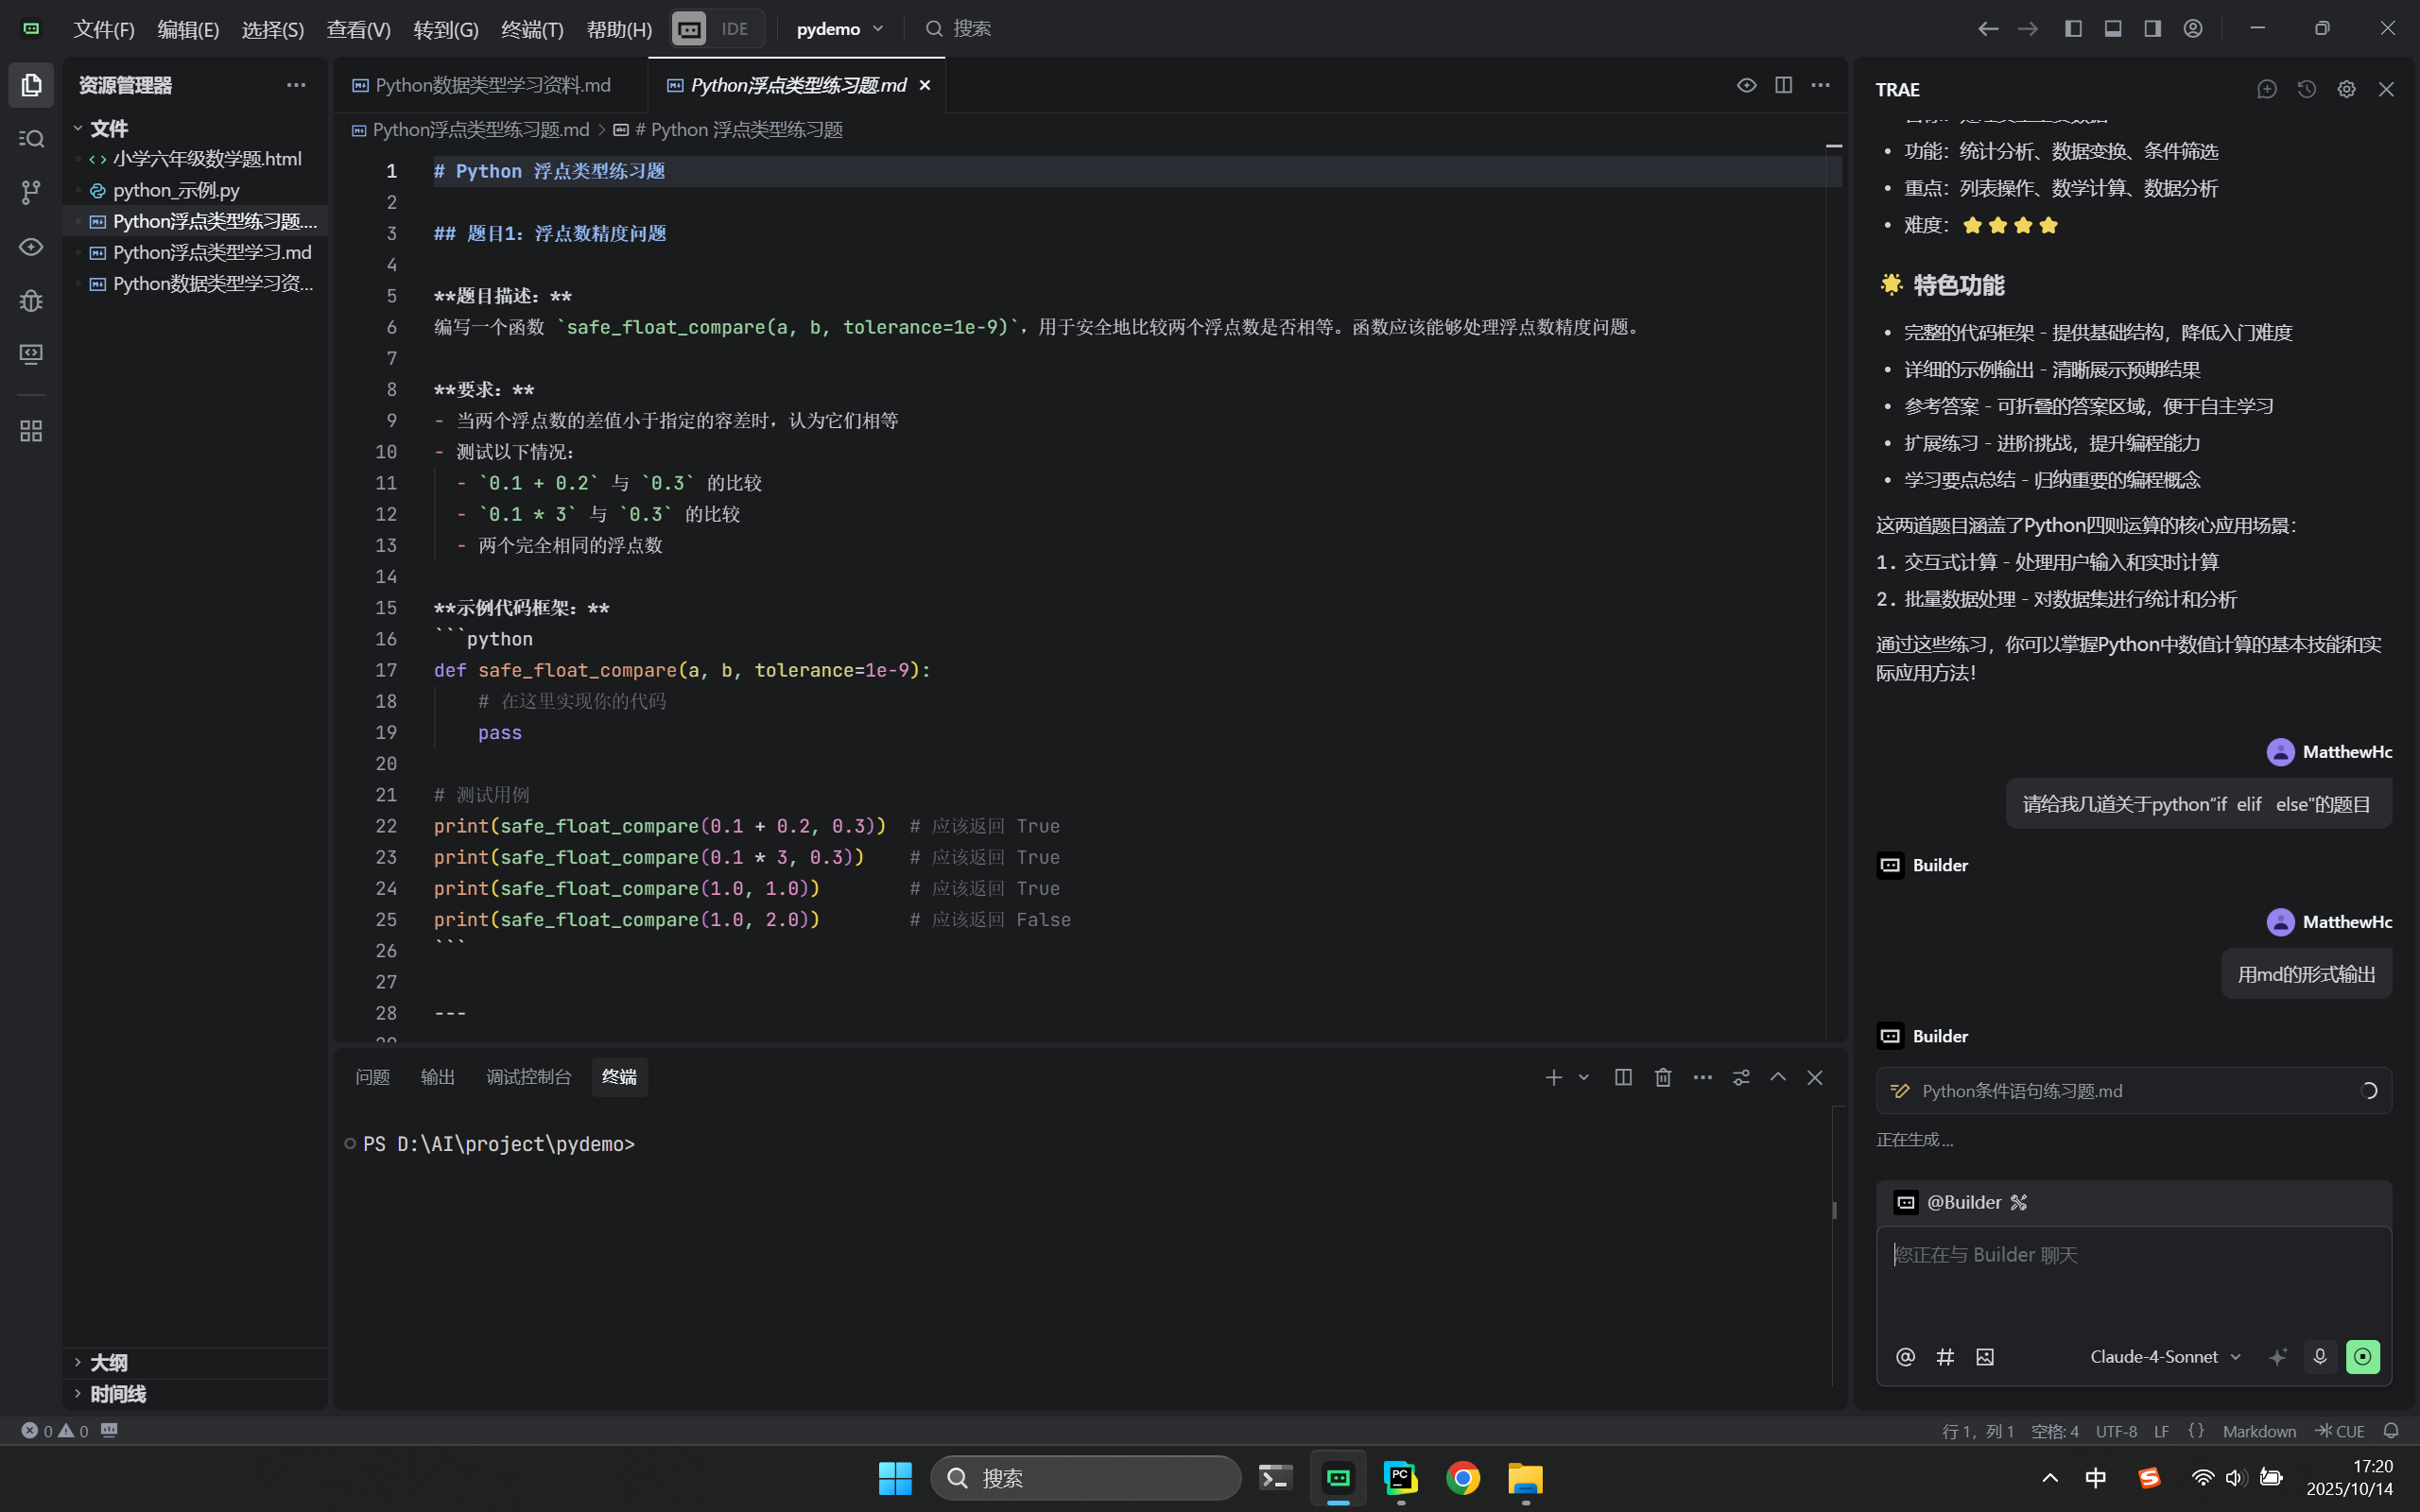Open the account profile icon
Image resolution: width=2420 pixels, height=1512 pixels.
pos(2193,29)
